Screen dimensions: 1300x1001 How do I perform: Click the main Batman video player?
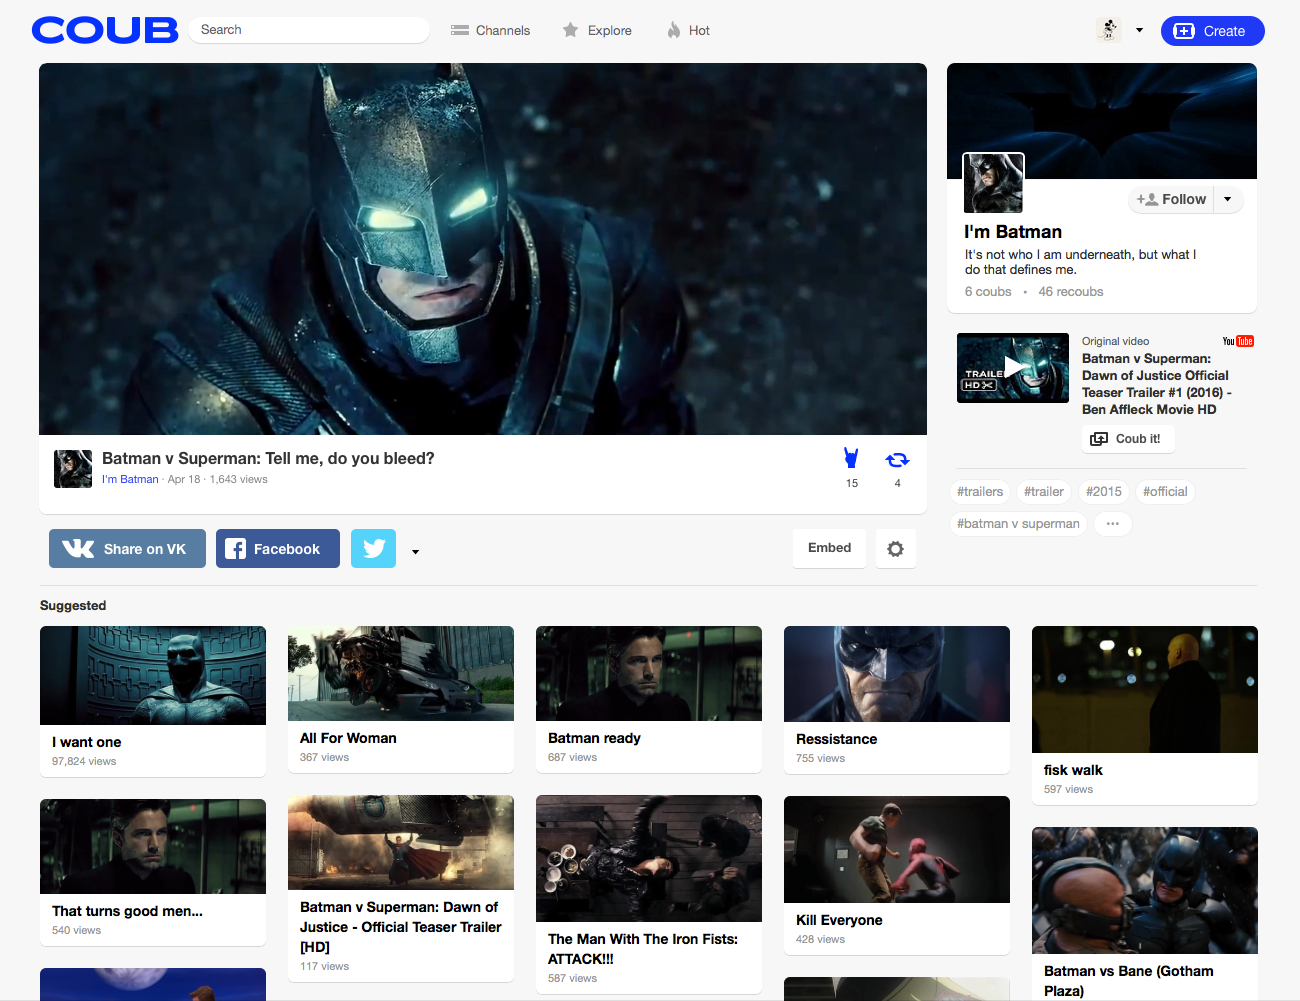483,249
